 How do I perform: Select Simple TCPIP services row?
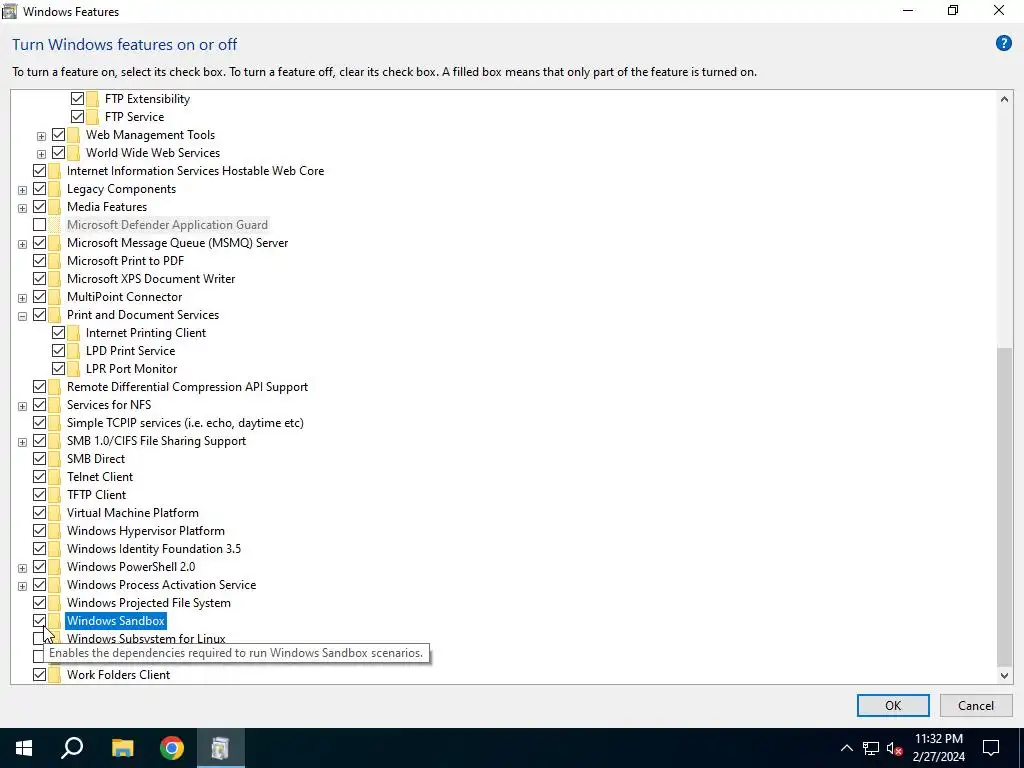click(185, 423)
